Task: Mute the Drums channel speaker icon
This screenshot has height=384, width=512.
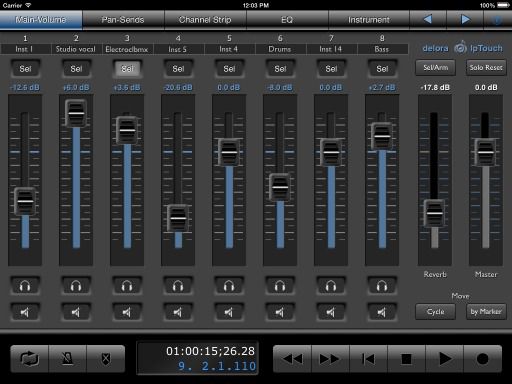Action: tap(280, 312)
